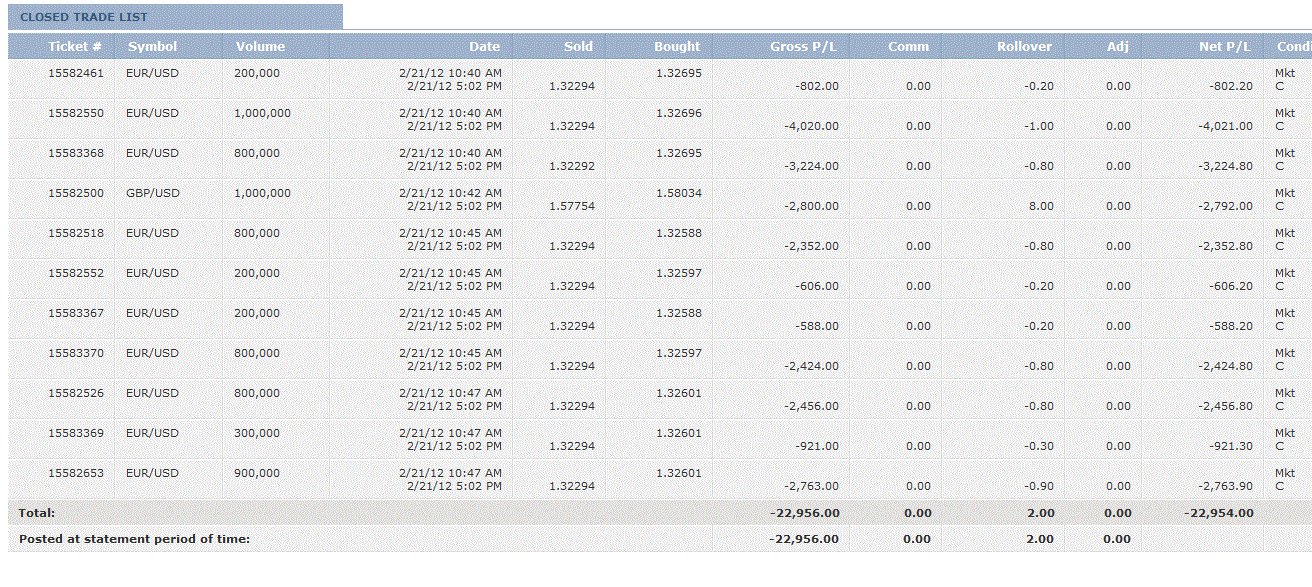Sort by Net P/L column header

(x=1225, y=46)
